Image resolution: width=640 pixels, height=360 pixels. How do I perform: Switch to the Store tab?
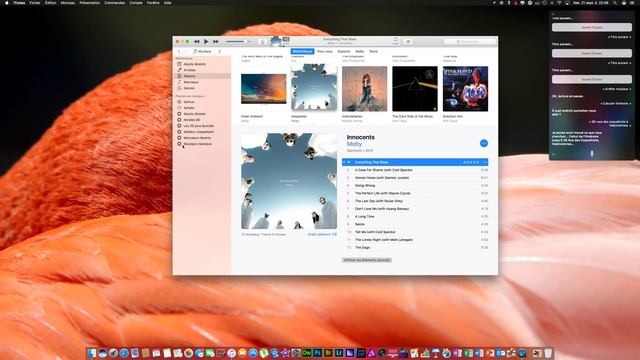tap(373, 51)
